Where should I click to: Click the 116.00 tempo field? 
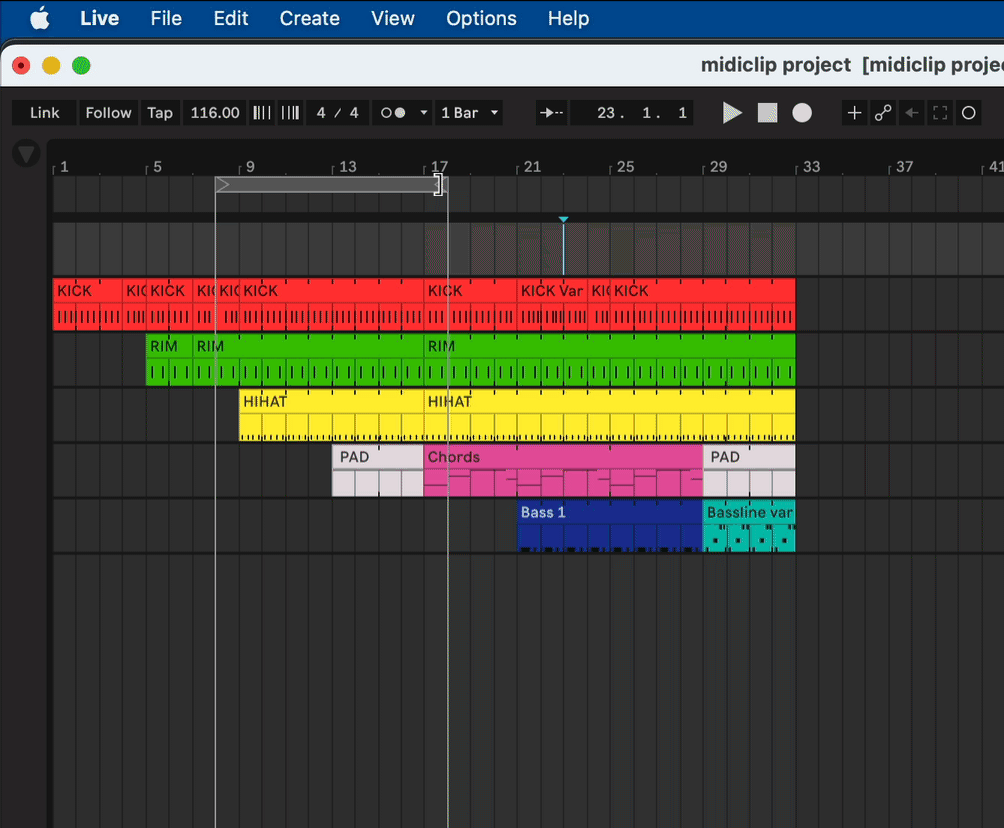pos(215,113)
